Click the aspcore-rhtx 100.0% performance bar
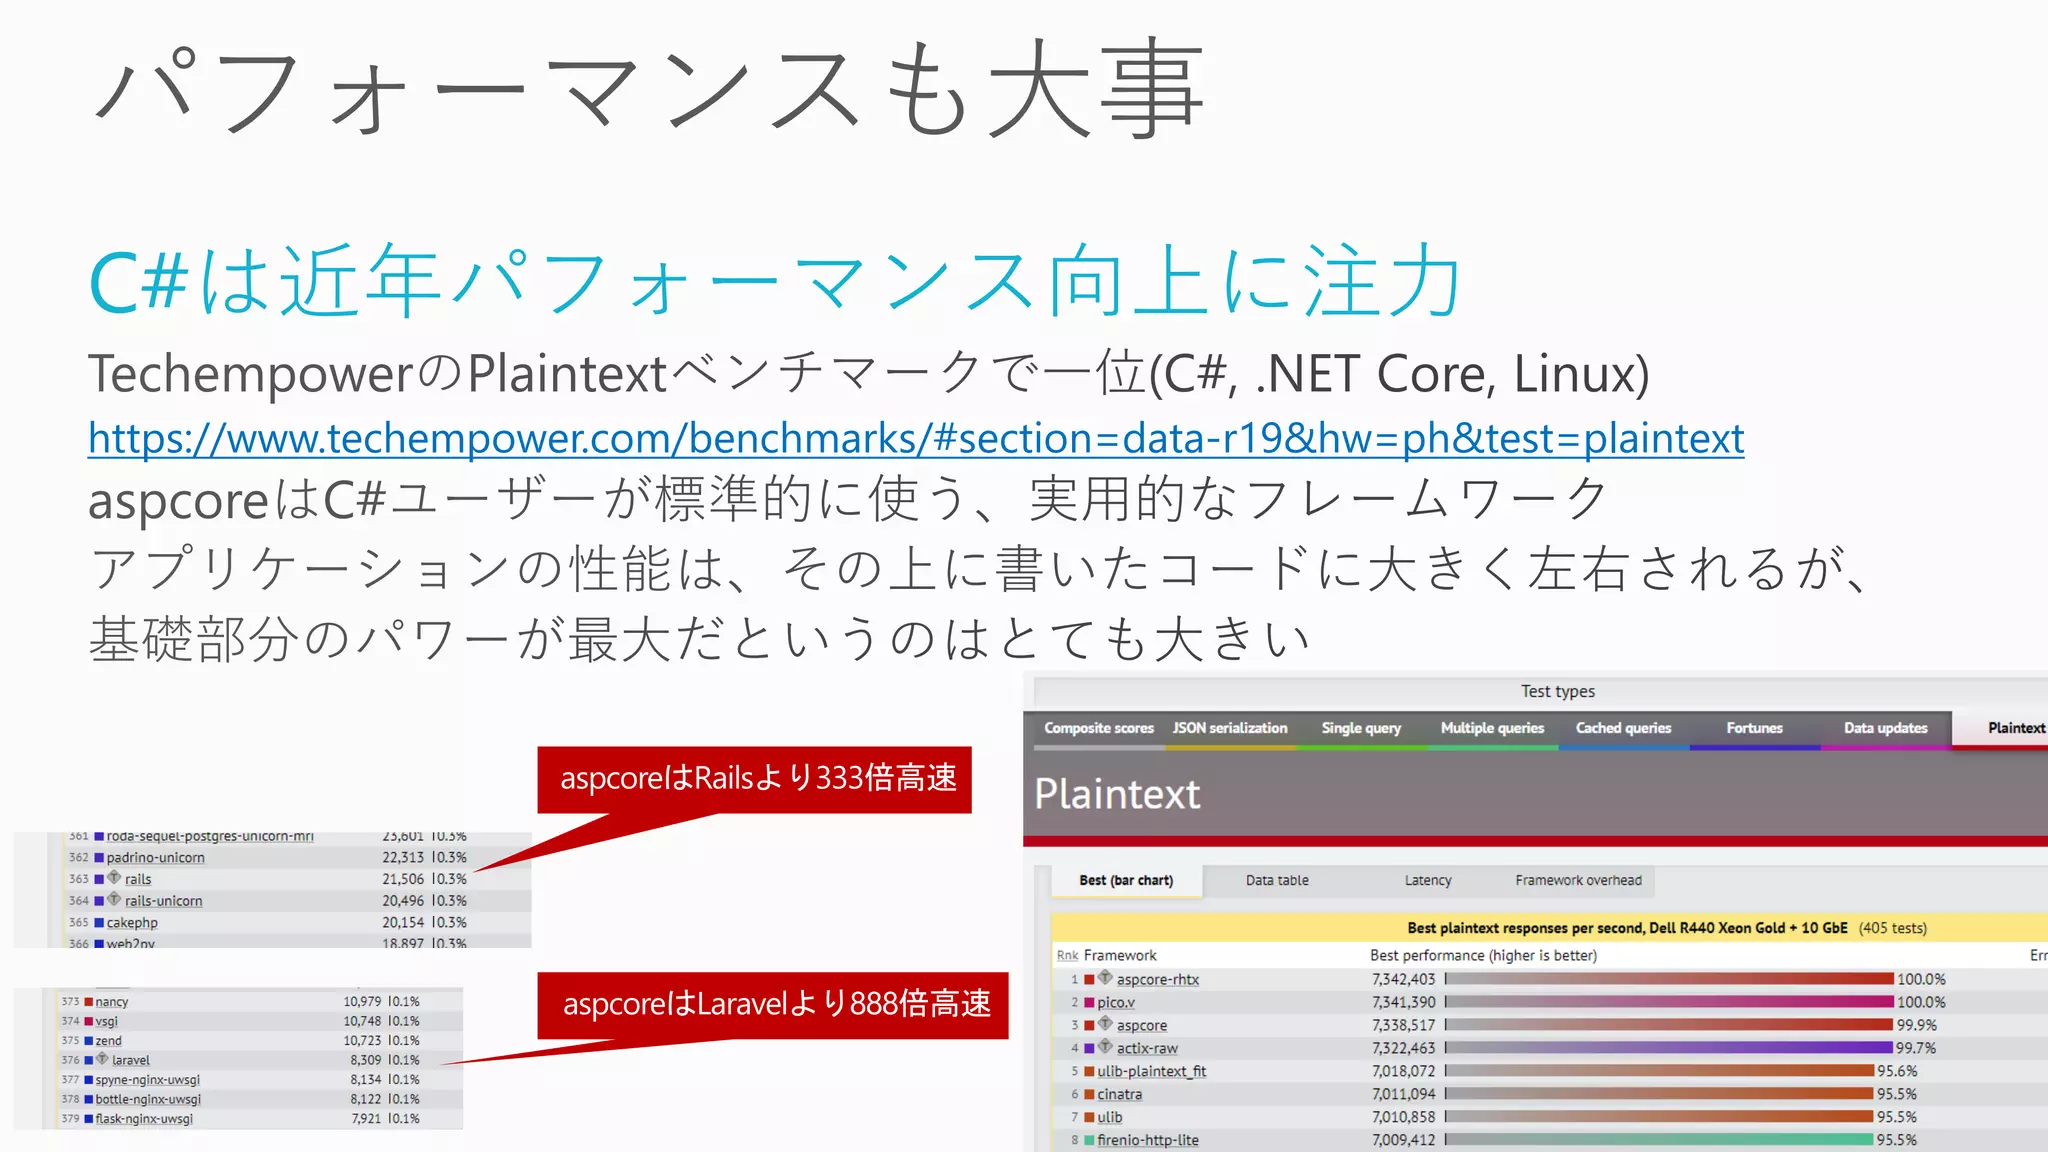The width and height of the screenshot is (2048, 1152). coord(1669,980)
